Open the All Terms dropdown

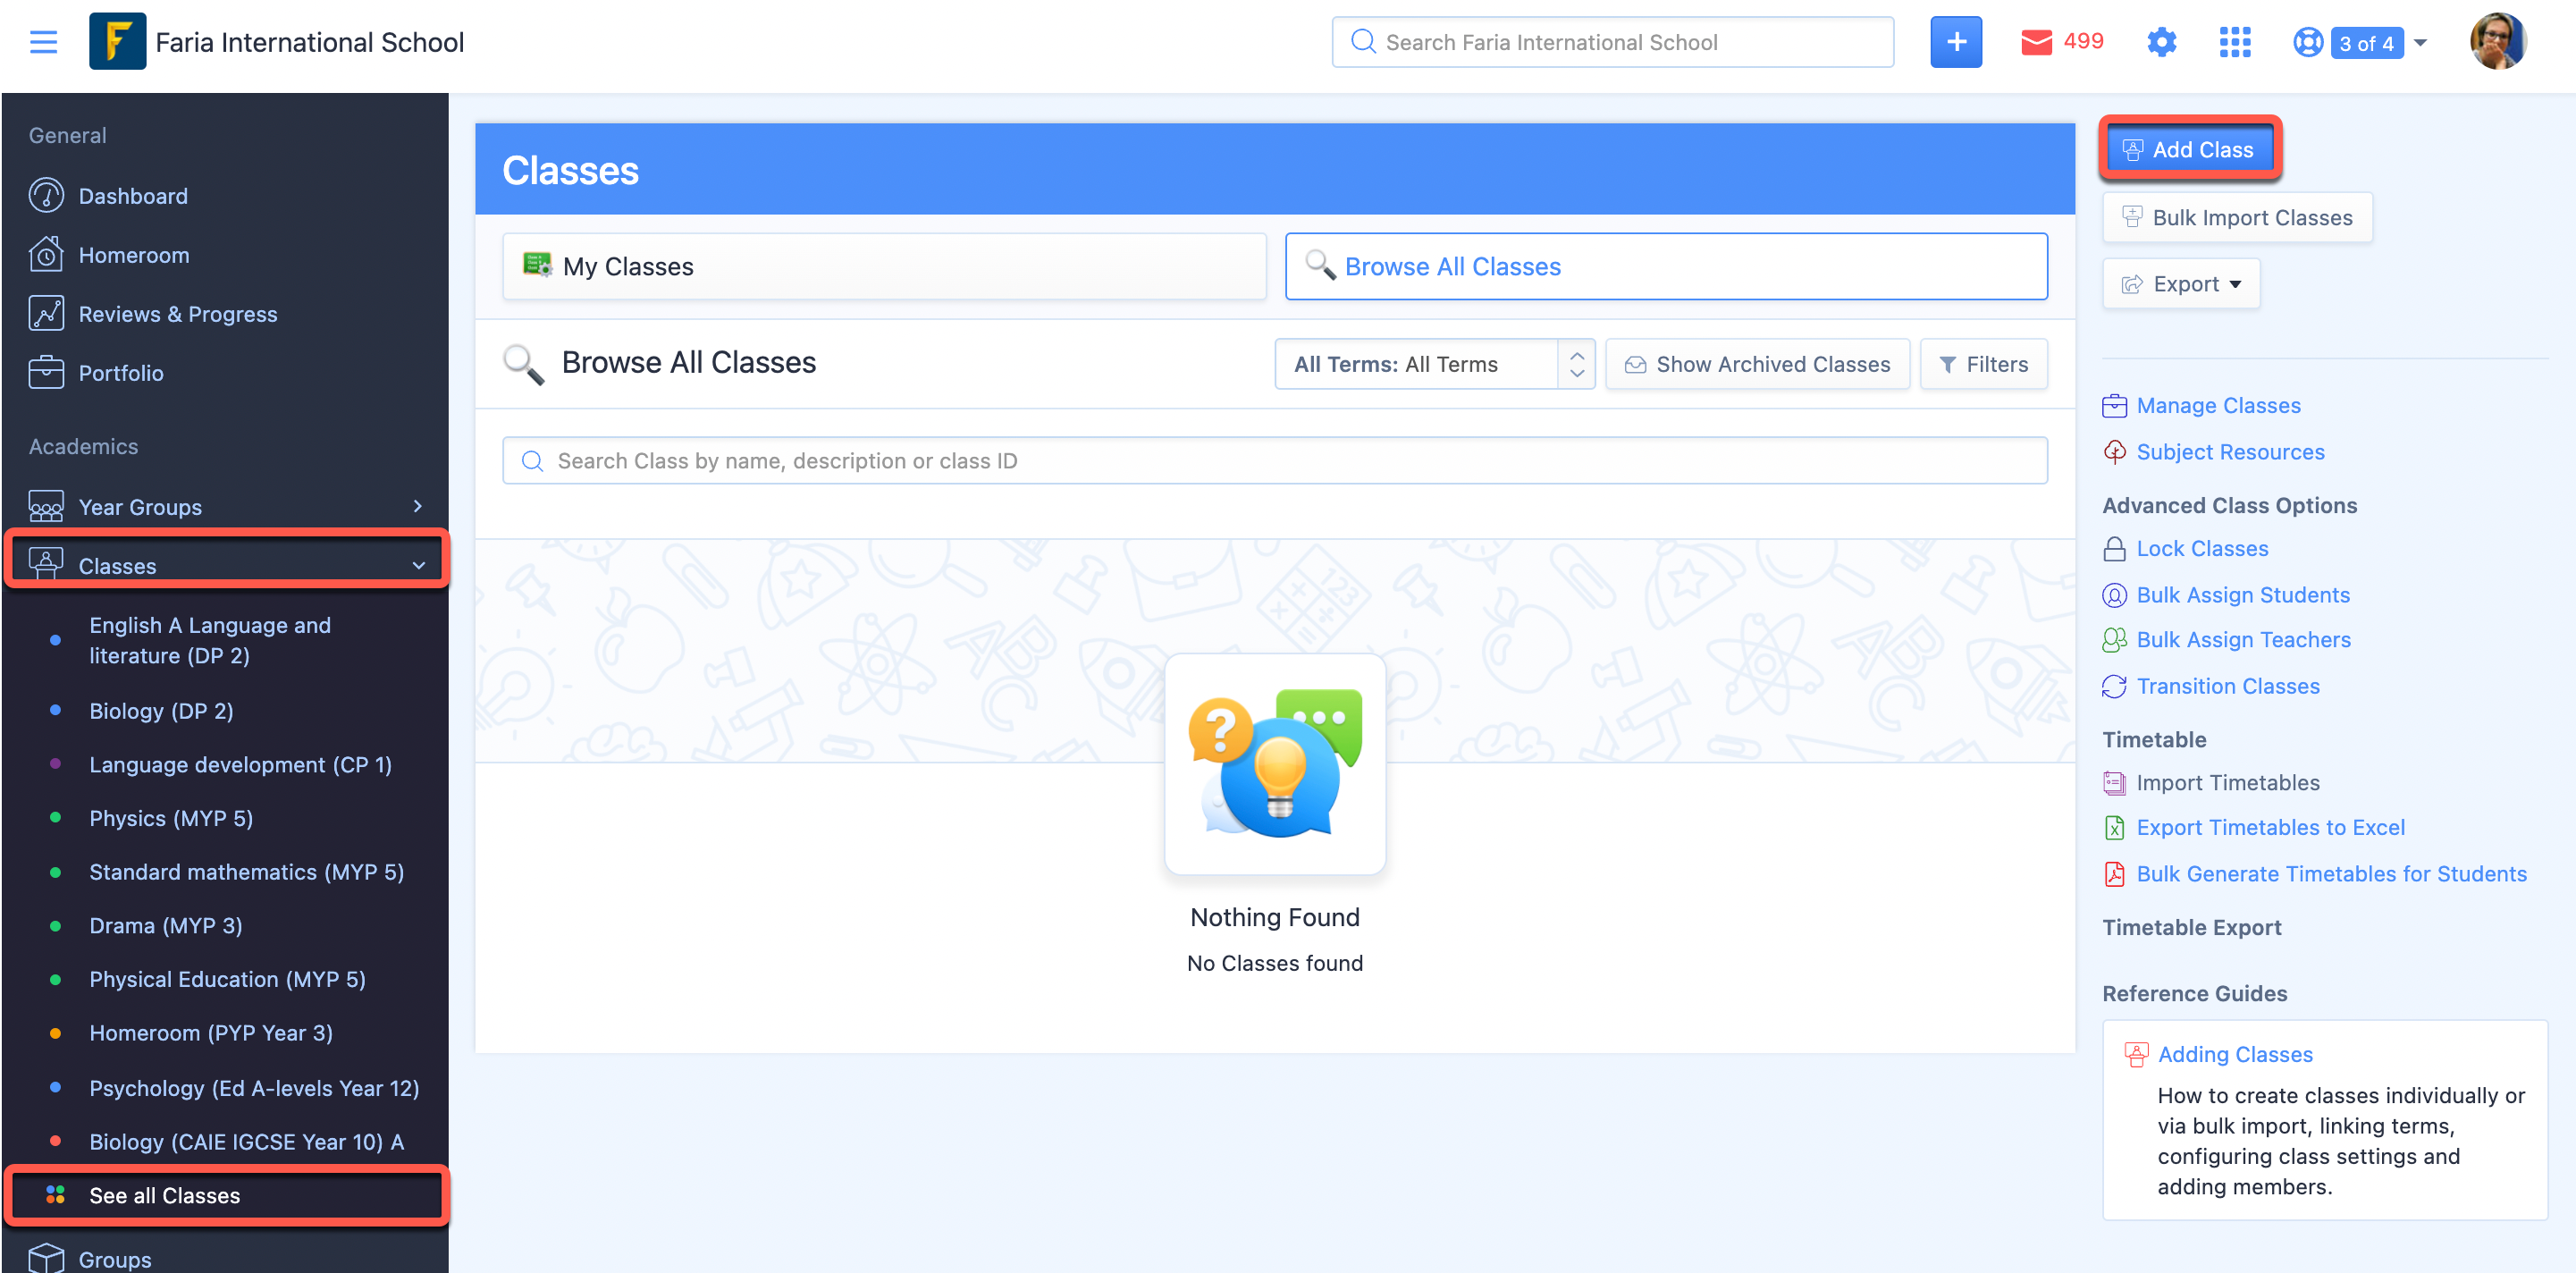[1434, 364]
